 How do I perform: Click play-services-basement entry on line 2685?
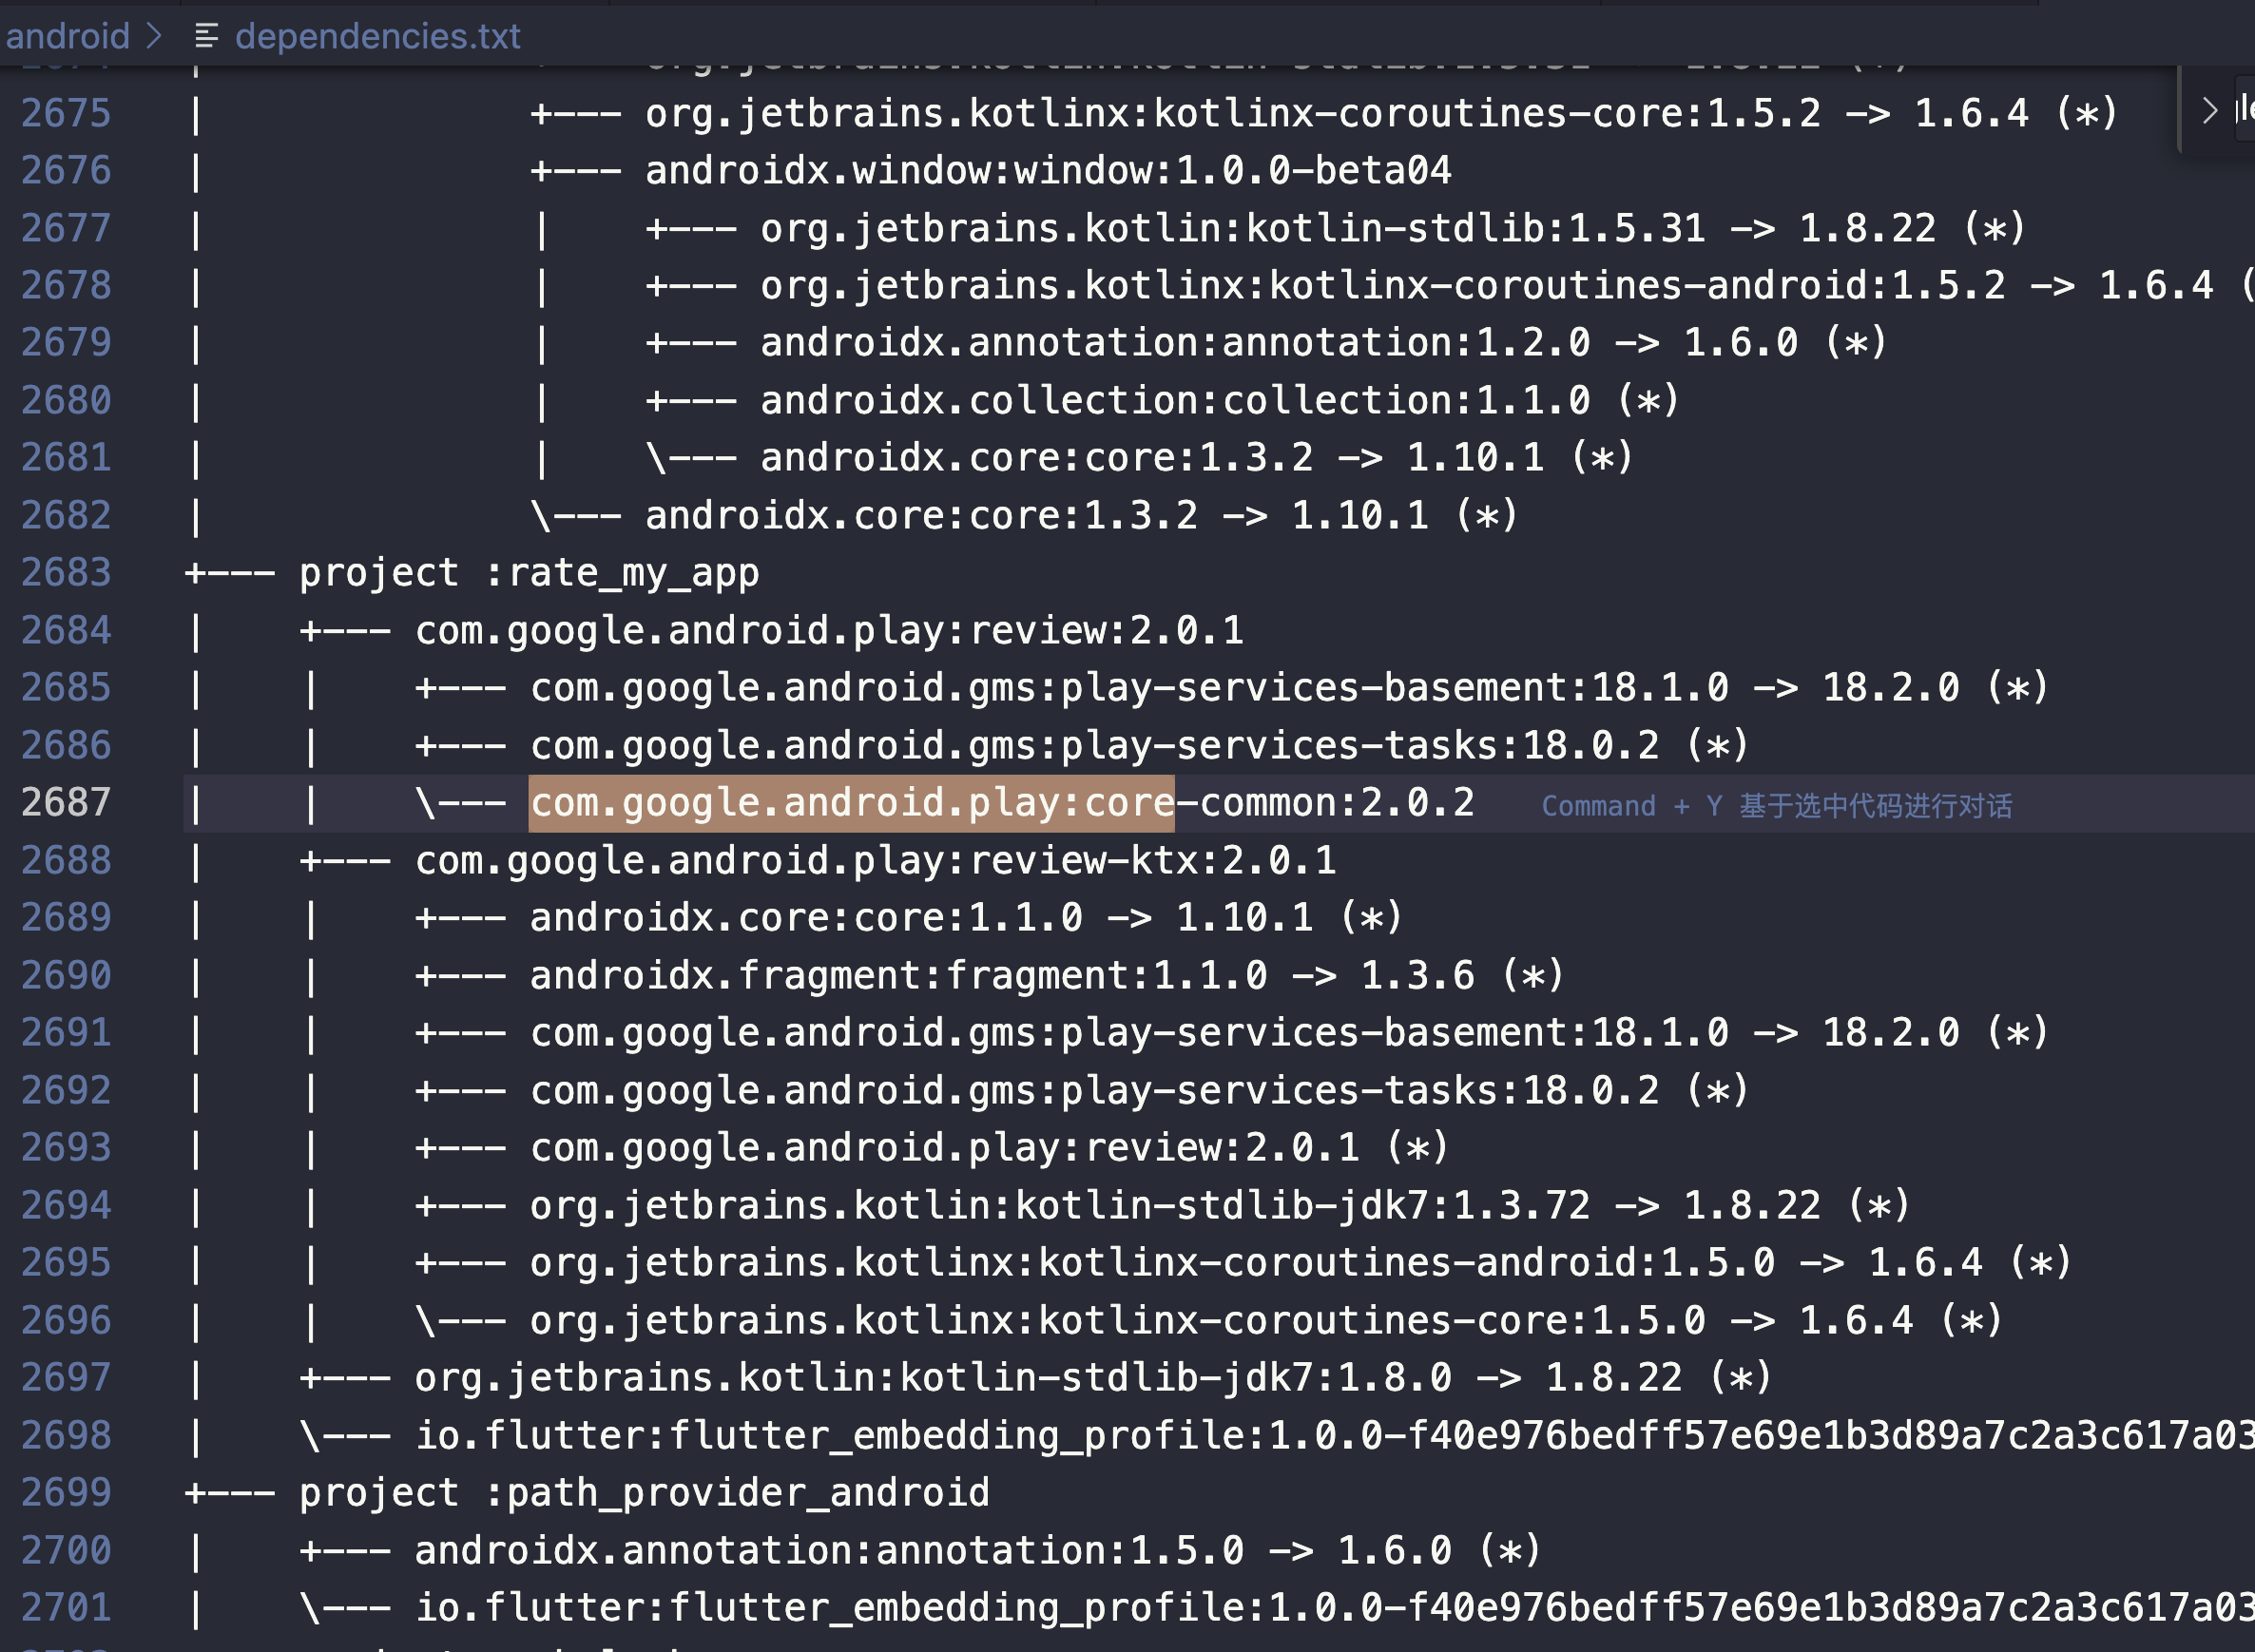(x=1289, y=688)
